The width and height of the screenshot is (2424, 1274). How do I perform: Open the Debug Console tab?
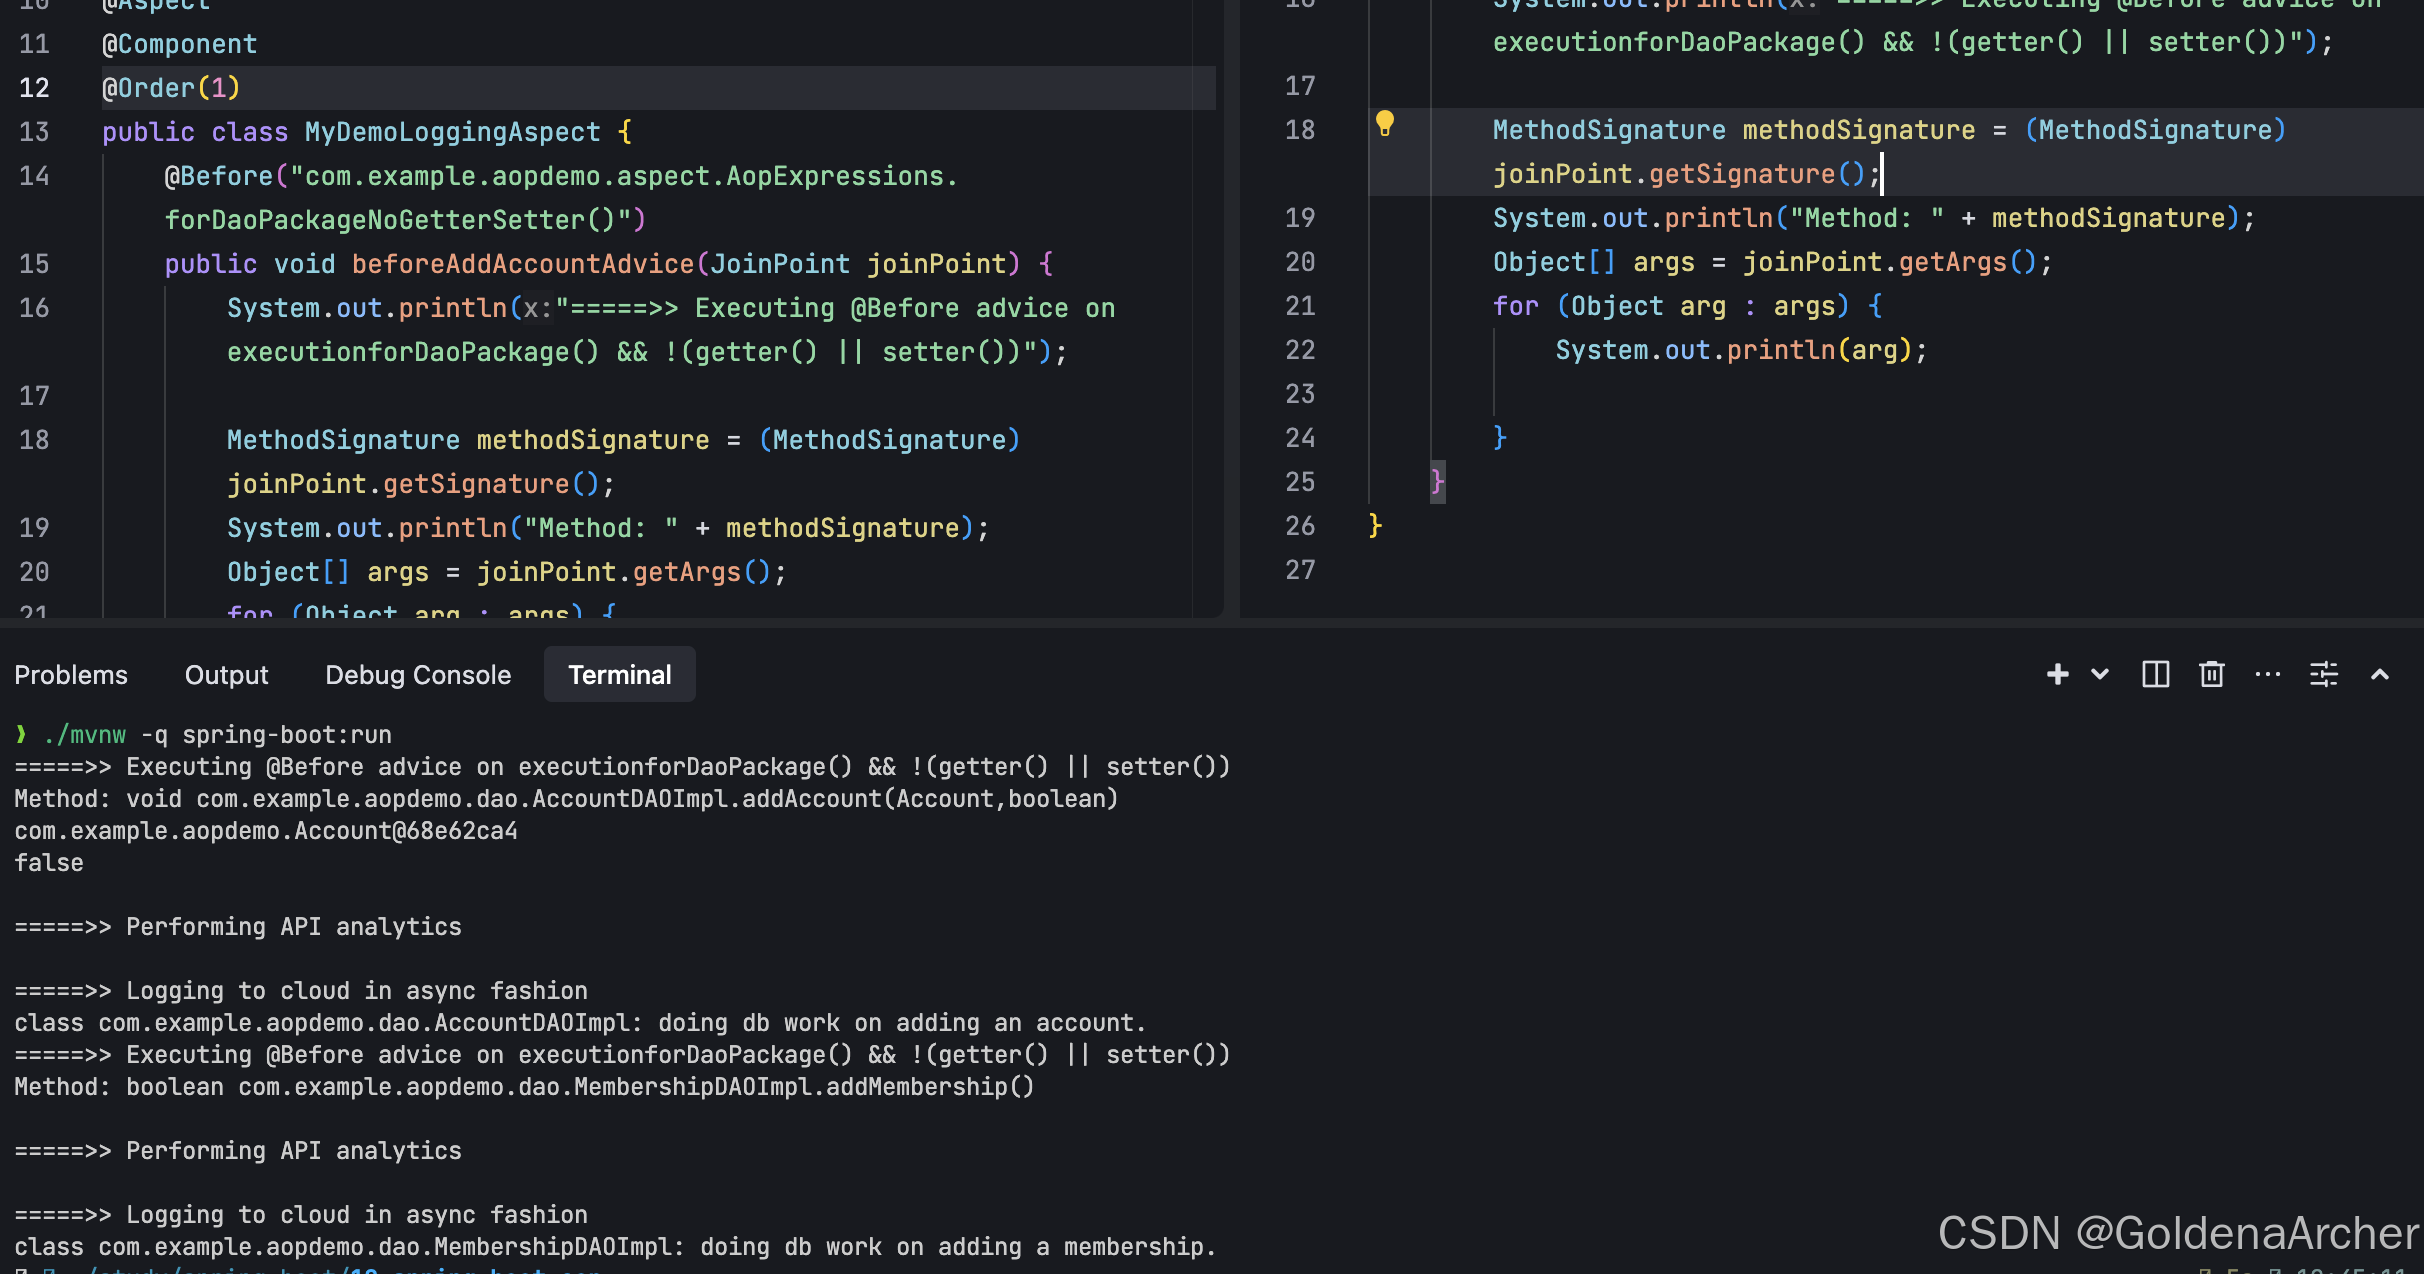pyautogui.click(x=418, y=675)
